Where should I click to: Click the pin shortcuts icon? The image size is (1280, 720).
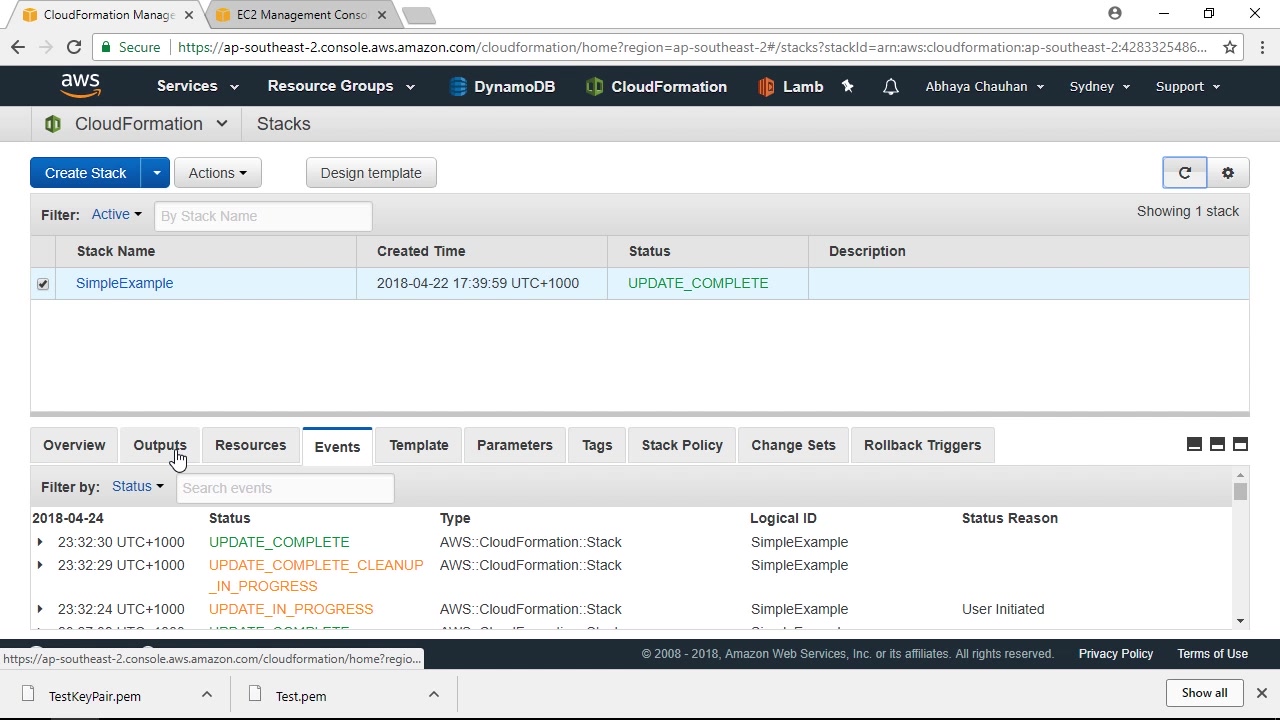(x=848, y=87)
